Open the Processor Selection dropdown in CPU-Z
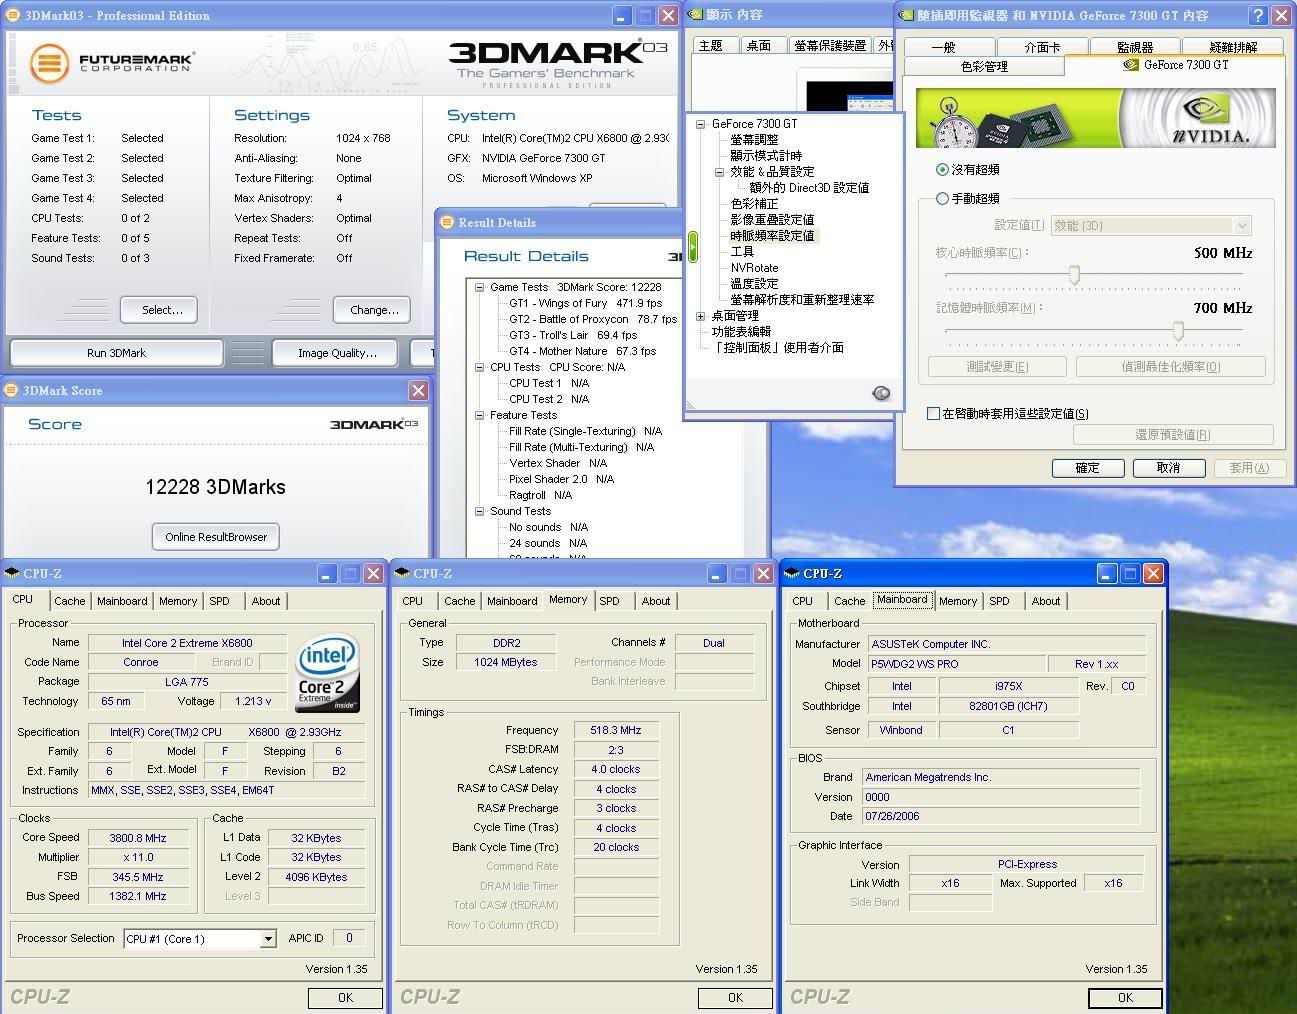Image resolution: width=1297 pixels, height=1014 pixels. coord(267,939)
